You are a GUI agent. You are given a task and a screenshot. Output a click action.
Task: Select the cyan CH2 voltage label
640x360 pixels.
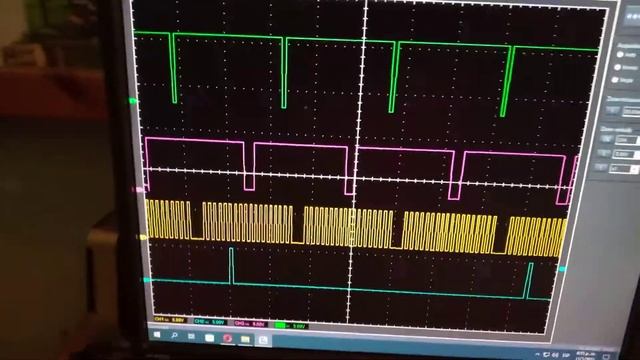point(209,322)
